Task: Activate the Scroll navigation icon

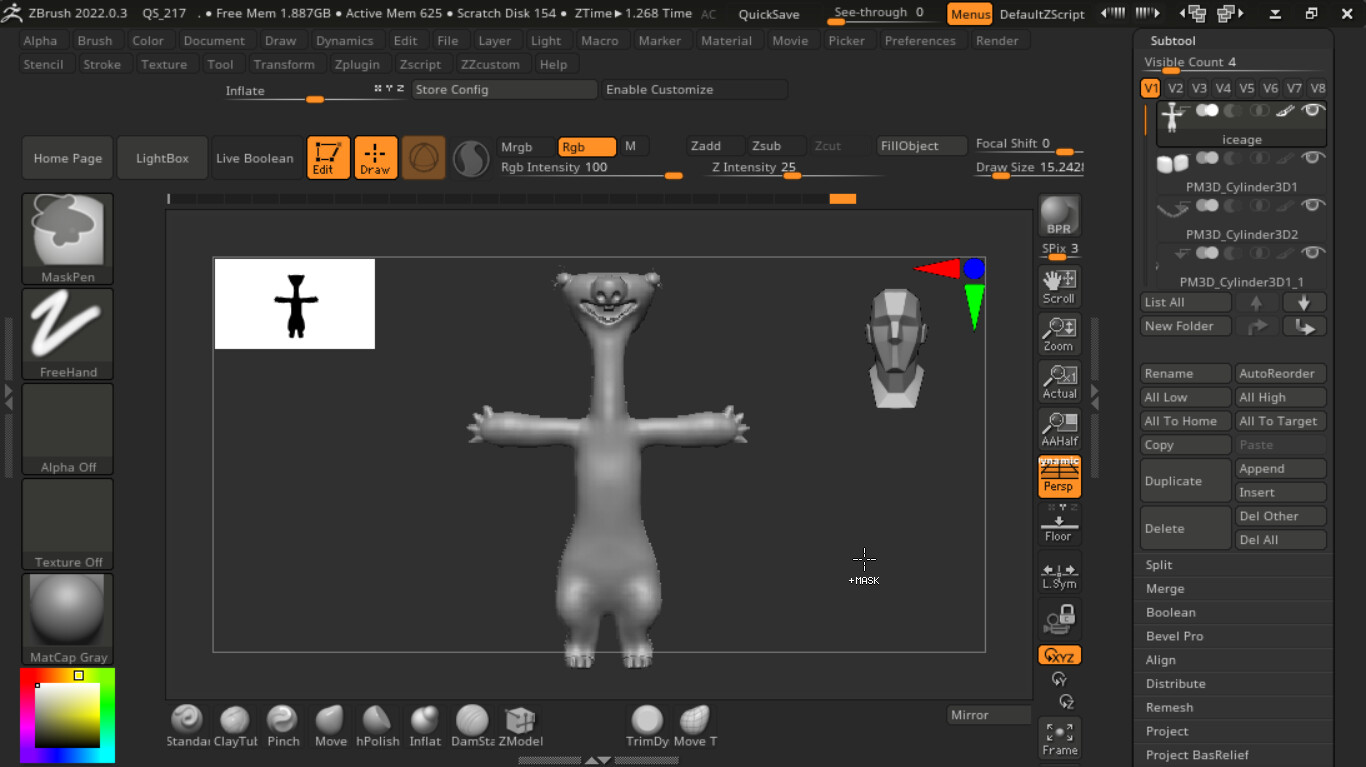Action: pyautogui.click(x=1059, y=285)
